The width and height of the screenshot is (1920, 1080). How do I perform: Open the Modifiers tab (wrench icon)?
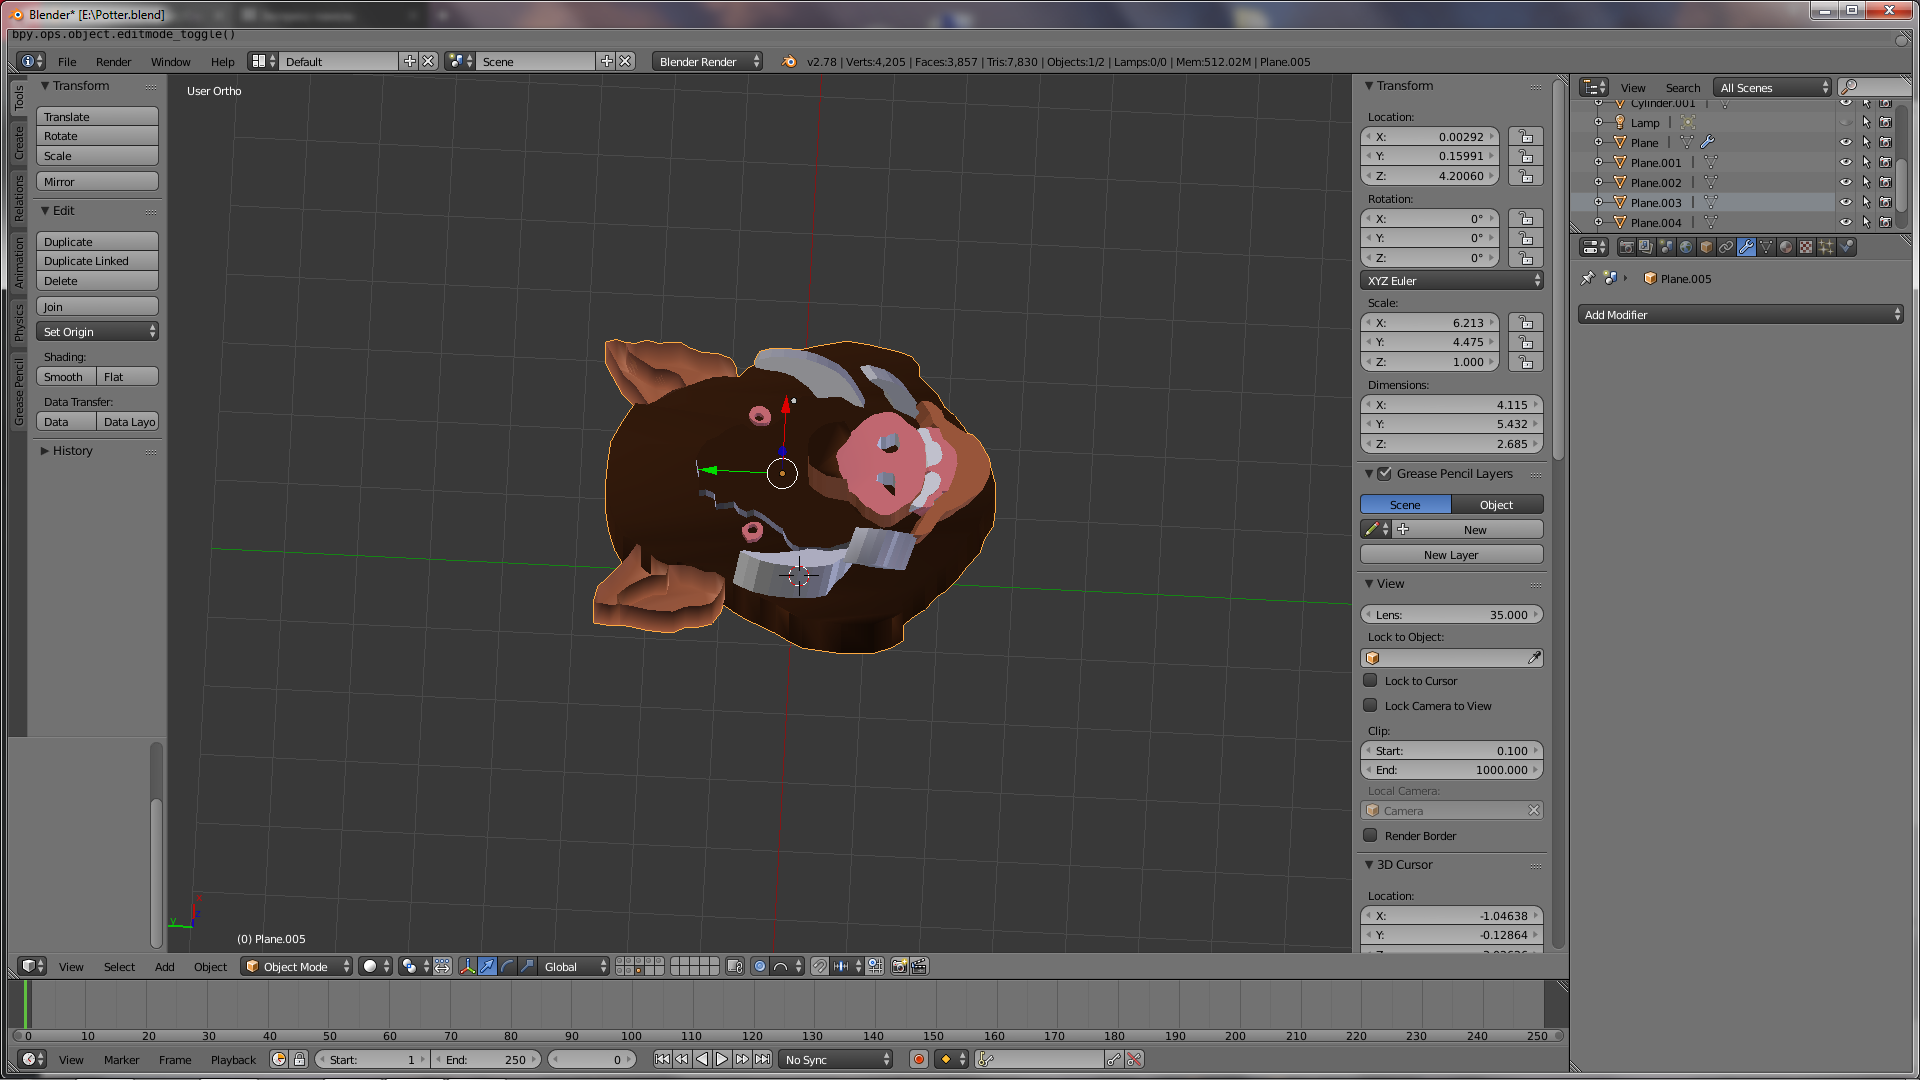1746,247
